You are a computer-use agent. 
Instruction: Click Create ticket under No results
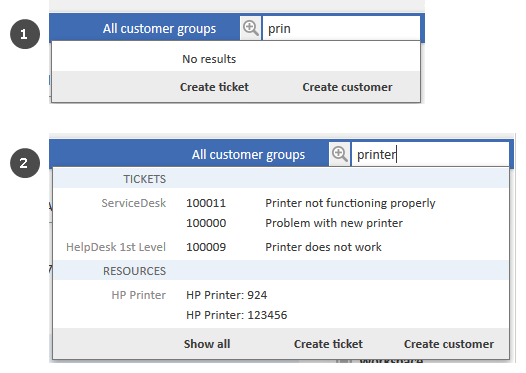point(214,87)
